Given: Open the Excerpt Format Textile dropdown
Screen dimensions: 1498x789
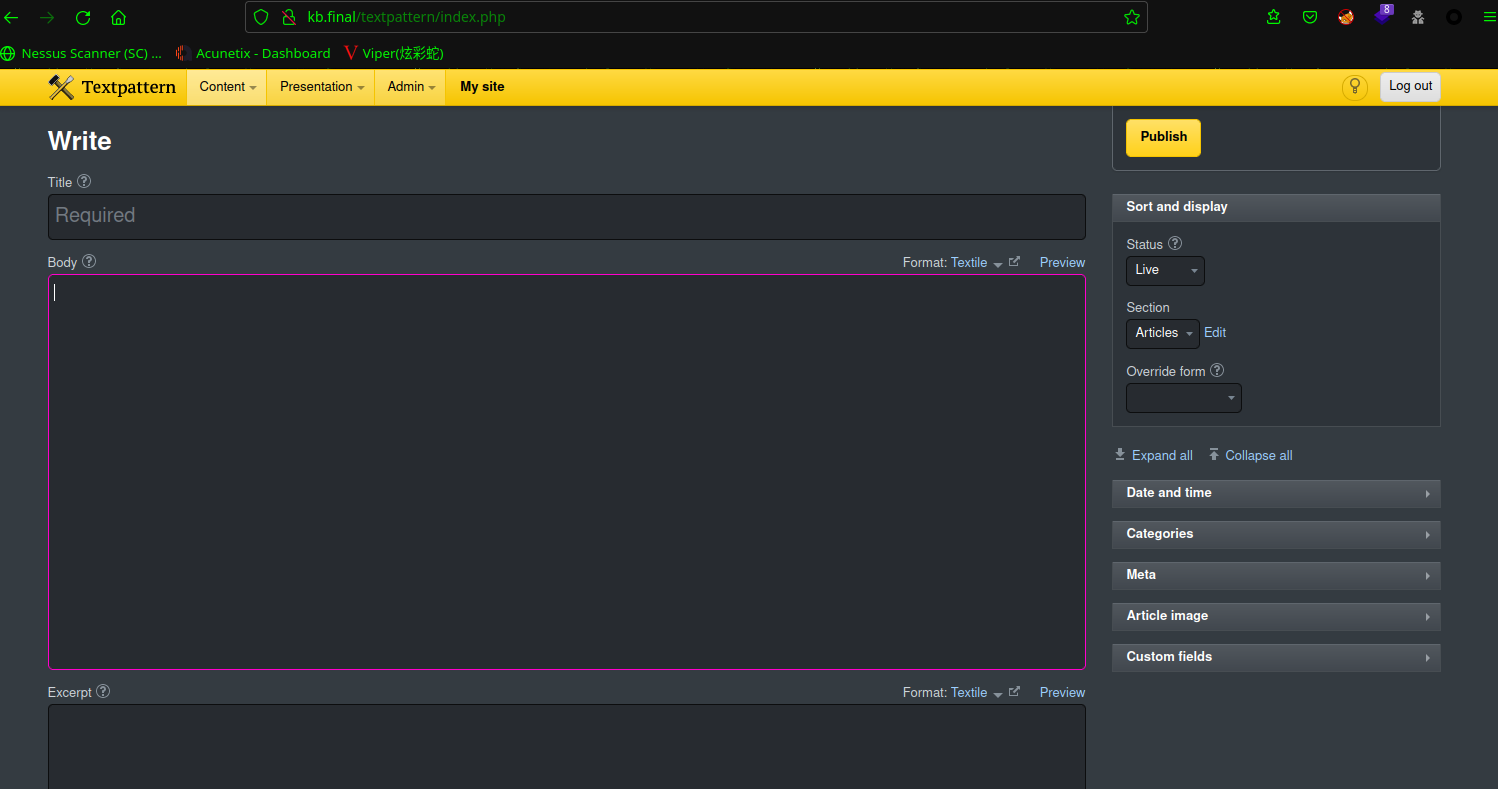Looking at the screenshot, I should pyautogui.click(x=976, y=692).
